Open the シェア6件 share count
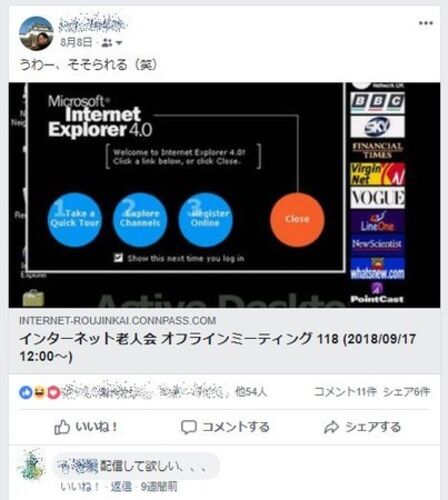 tap(407, 392)
